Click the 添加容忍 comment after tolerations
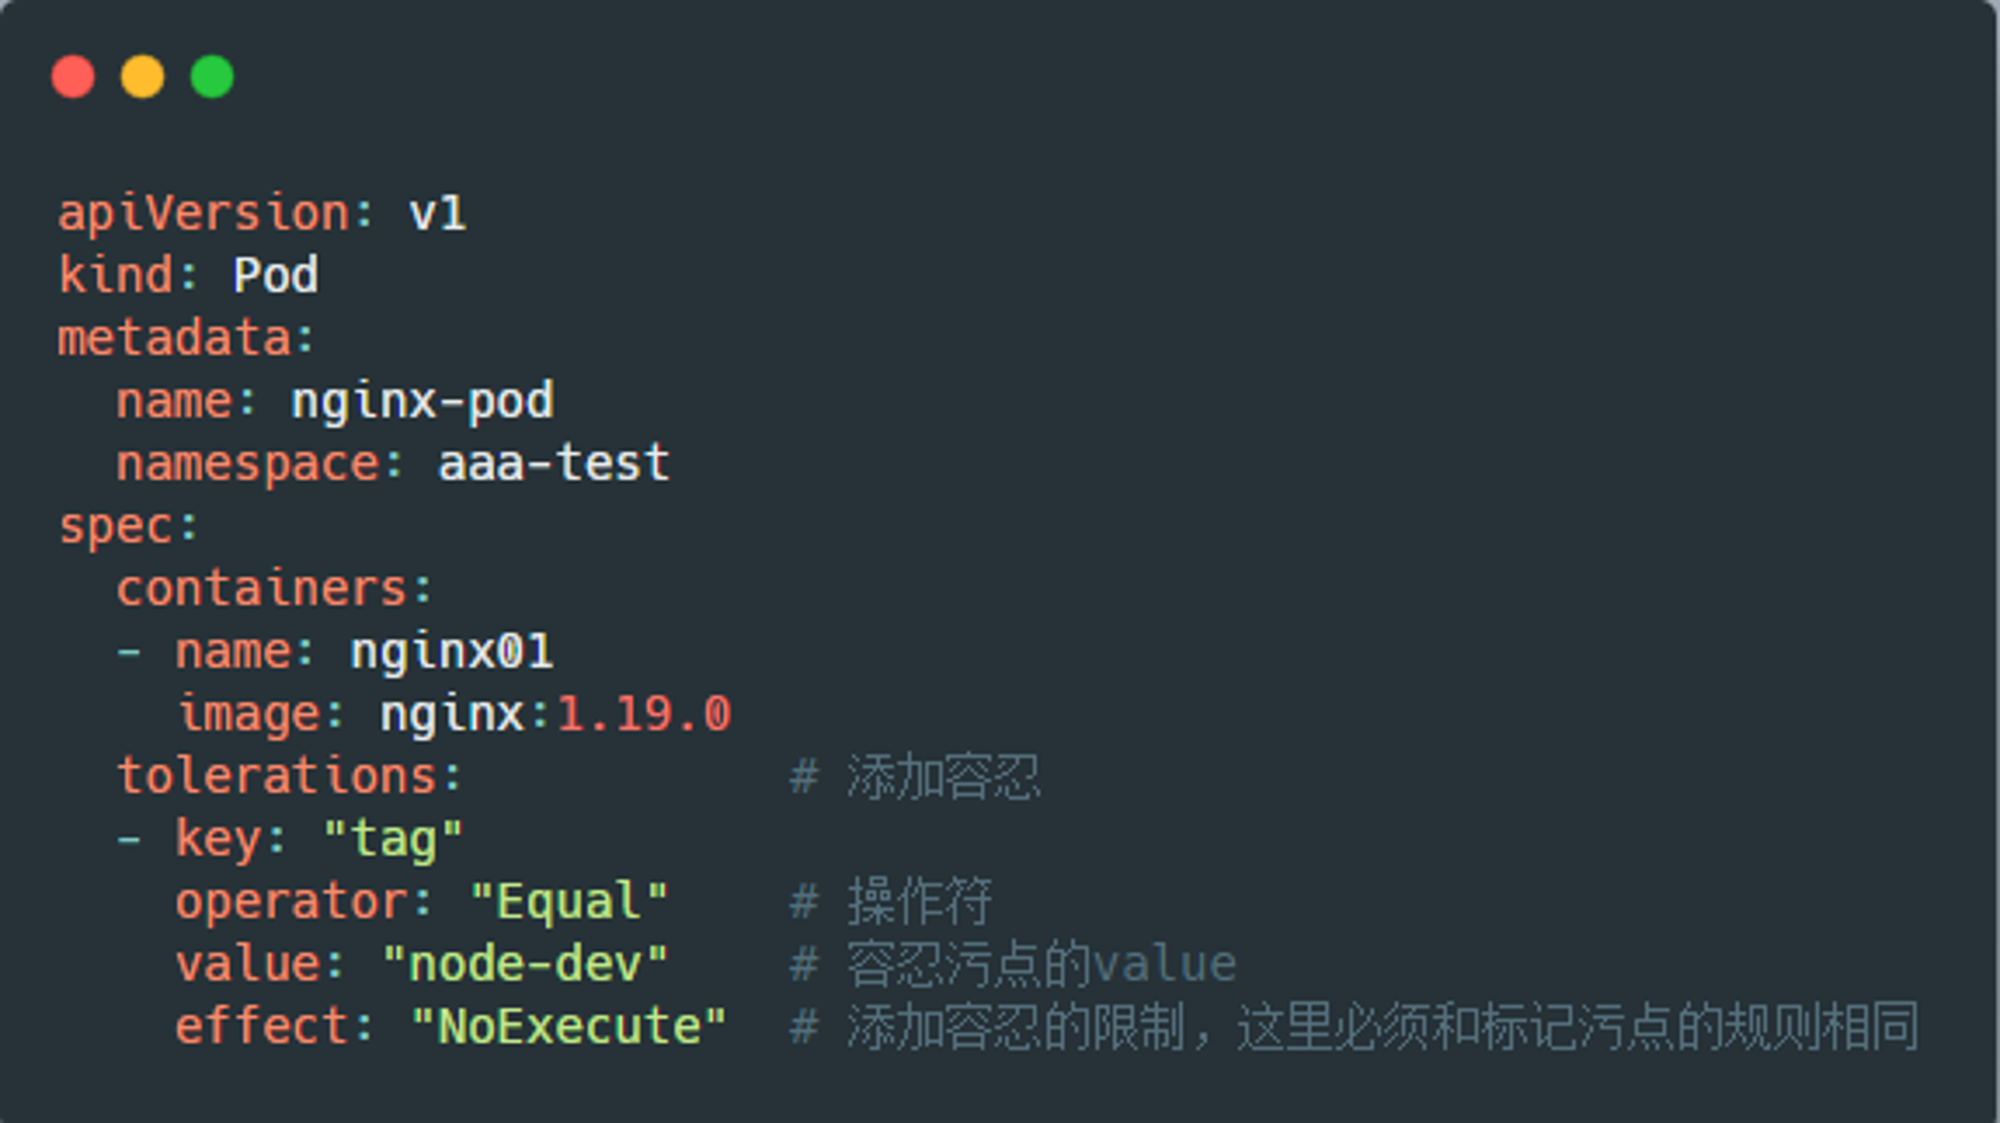2000x1123 pixels. click(943, 777)
